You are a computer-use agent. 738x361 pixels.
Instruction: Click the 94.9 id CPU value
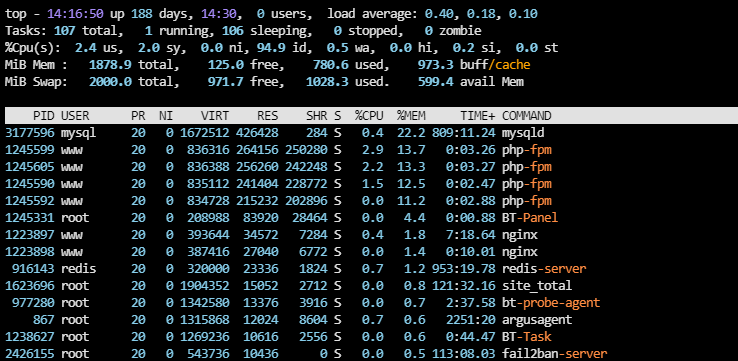271,48
